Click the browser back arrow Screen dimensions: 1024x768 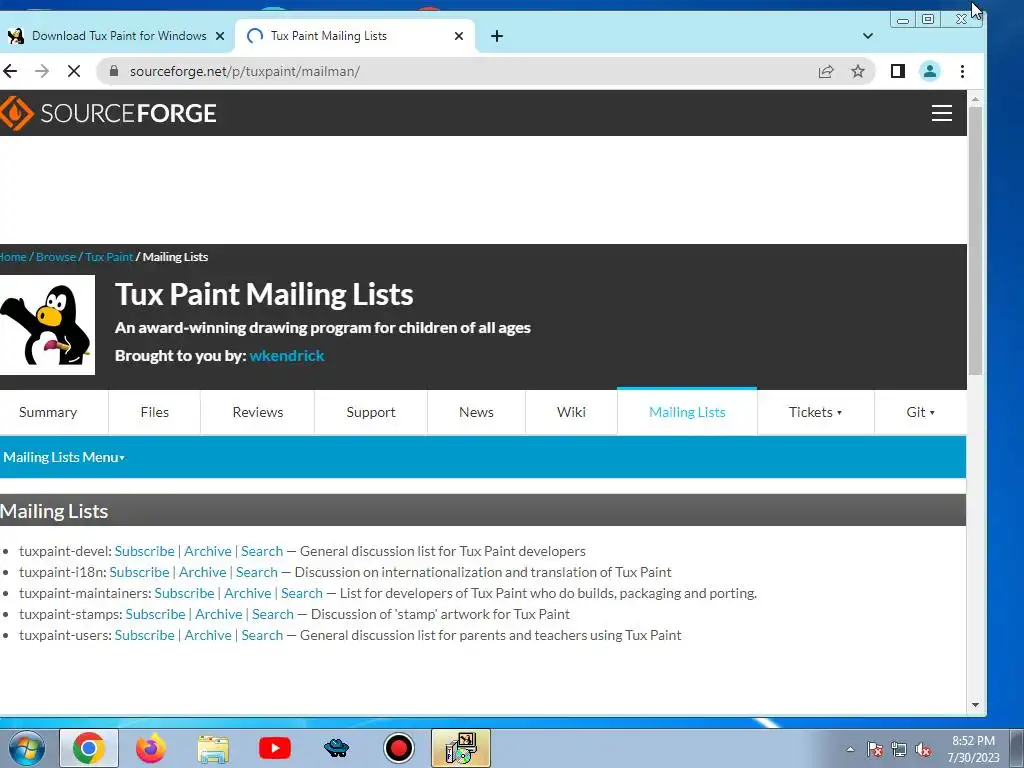pyautogui.click(x=10, y=71)
